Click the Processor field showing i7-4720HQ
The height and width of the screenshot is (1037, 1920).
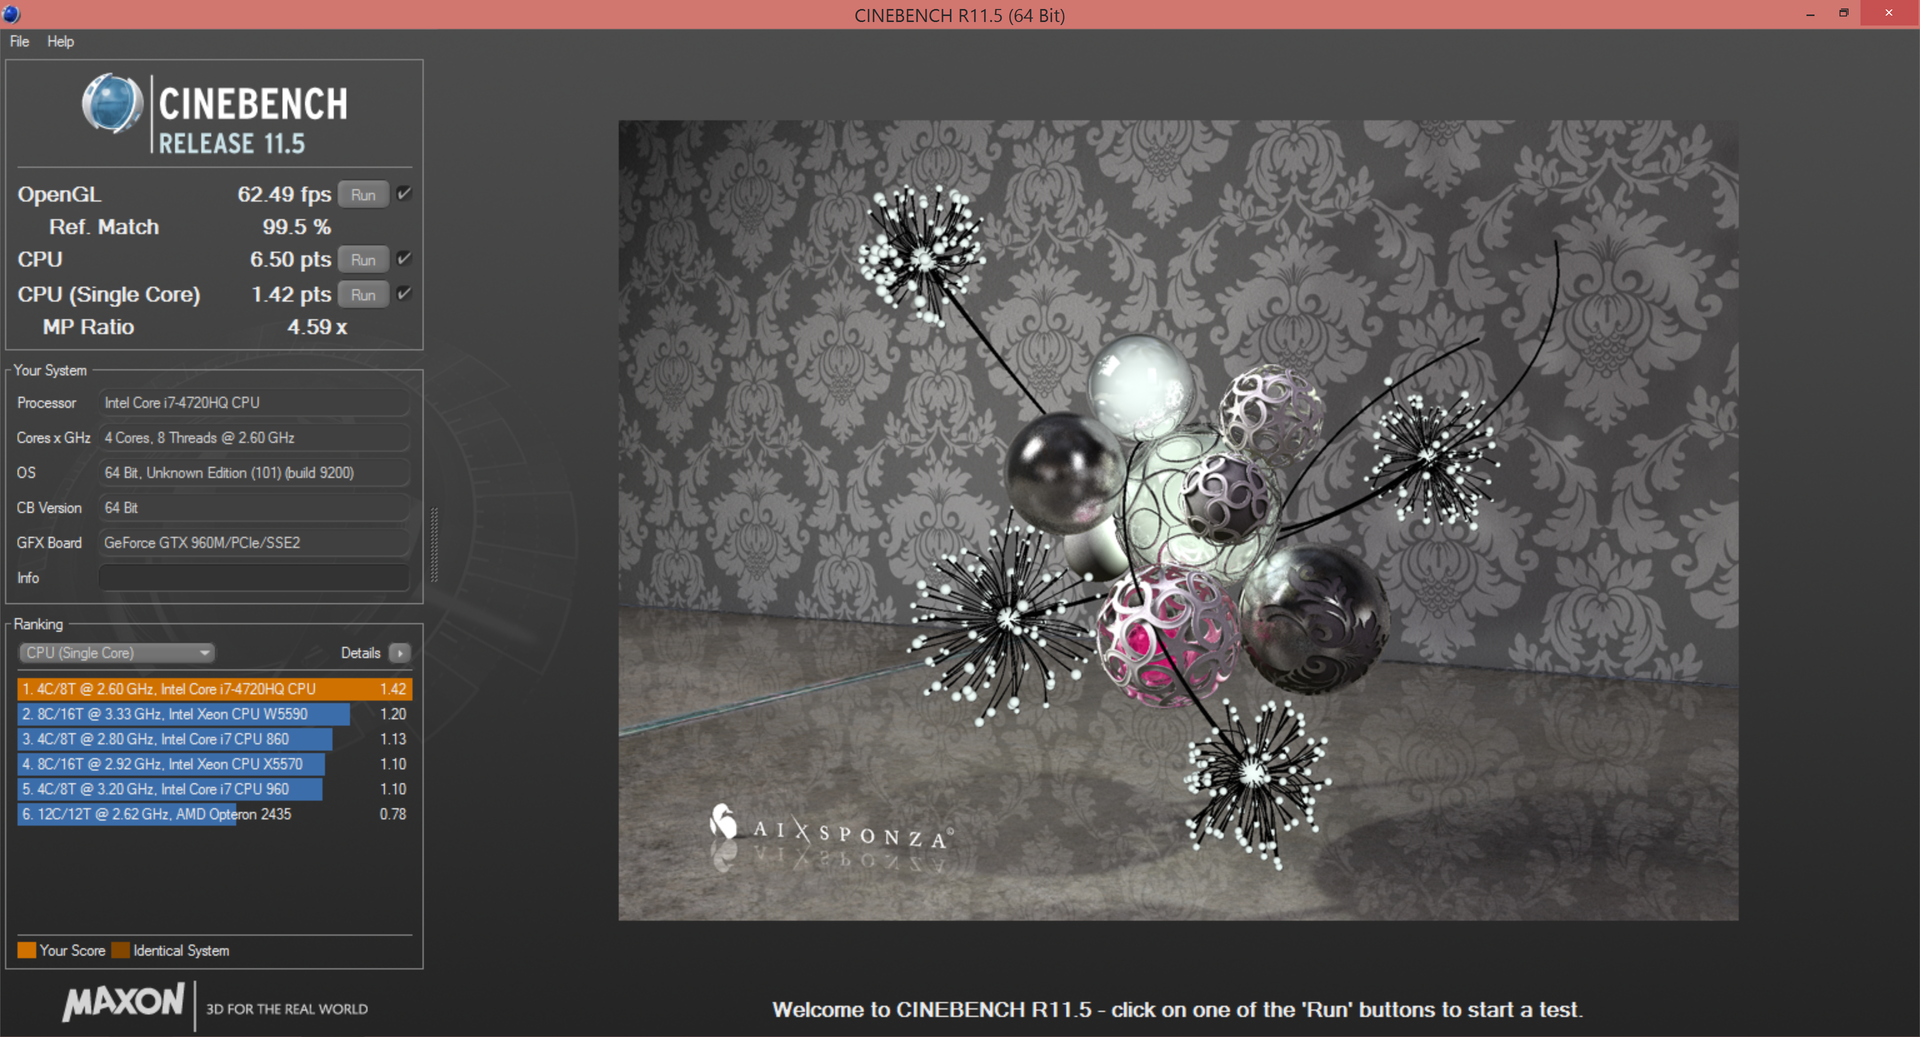click(254, 403)
